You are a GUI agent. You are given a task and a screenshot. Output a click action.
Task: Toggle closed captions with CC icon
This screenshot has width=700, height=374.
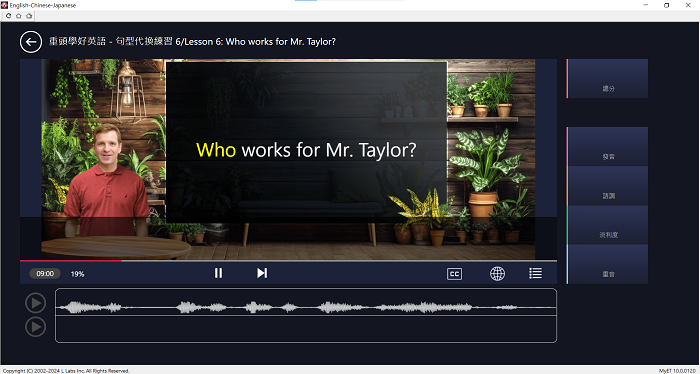point(454,274)
